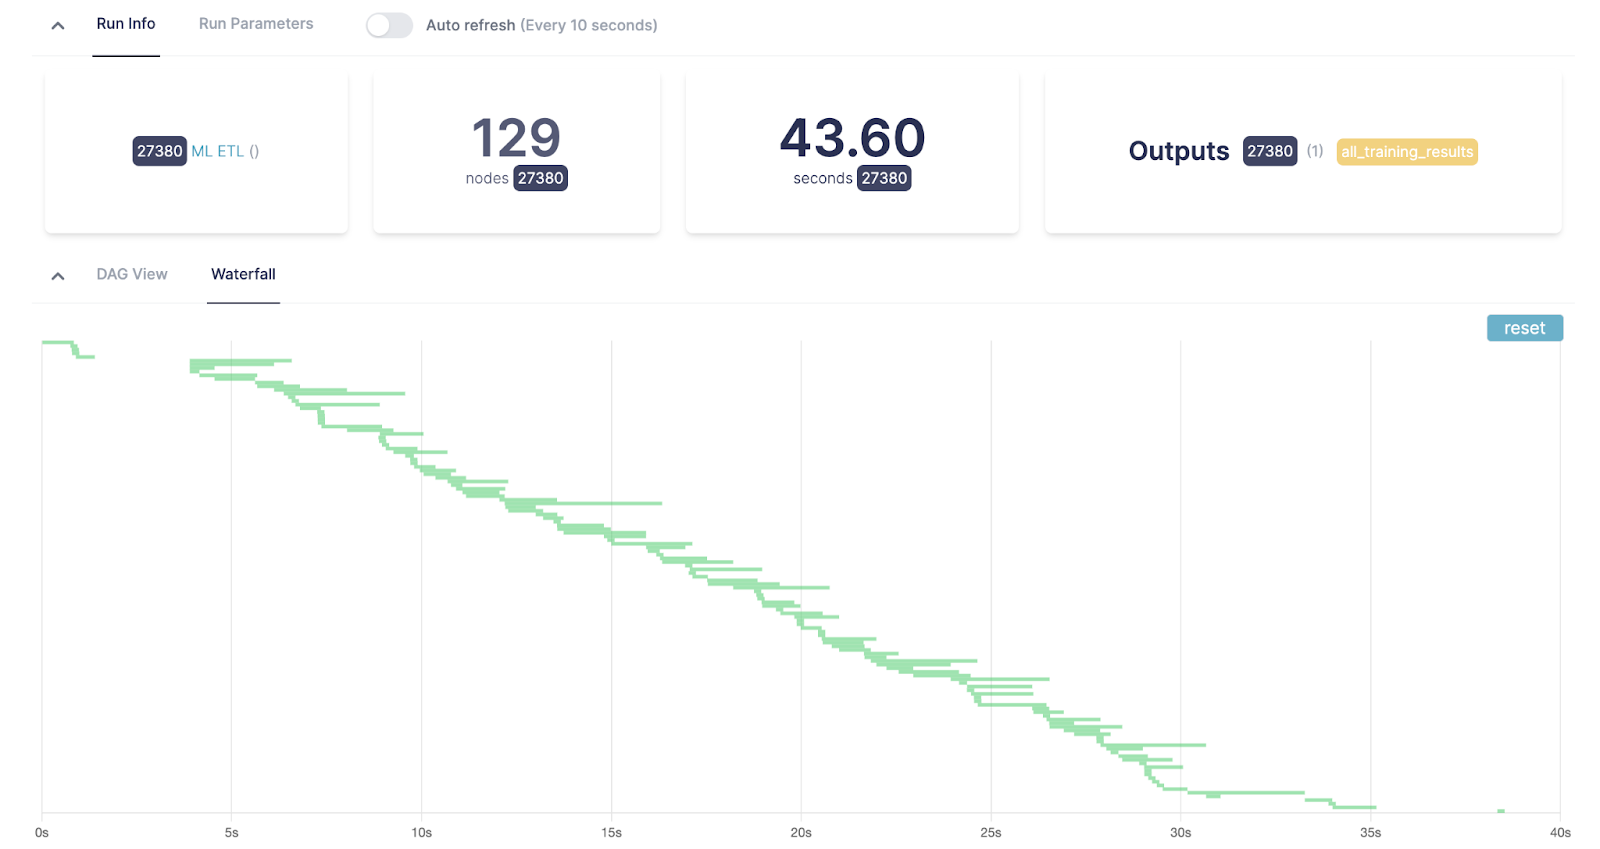Click the 27380 badge next to Outputs
The height and width of the screenshot is (849, 1600).
tap(1269, 151)
